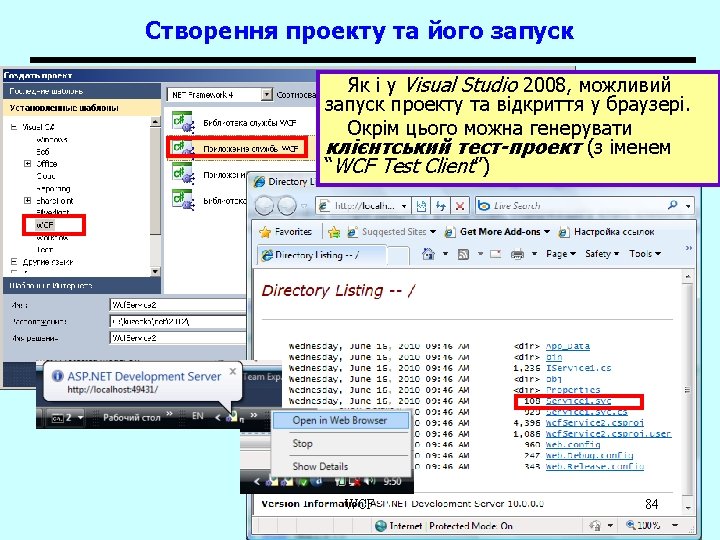Image resolution: width=720 pixels, height=540 pixels.
Task: Choose Open in Web Browser from context menu
Action: point(340,421)
